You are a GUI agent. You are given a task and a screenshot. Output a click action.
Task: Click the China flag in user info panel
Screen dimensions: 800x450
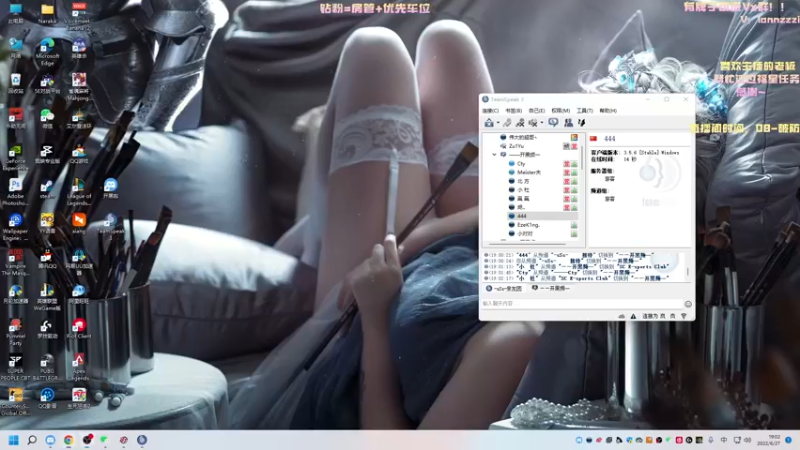click(x=593, y=139)
